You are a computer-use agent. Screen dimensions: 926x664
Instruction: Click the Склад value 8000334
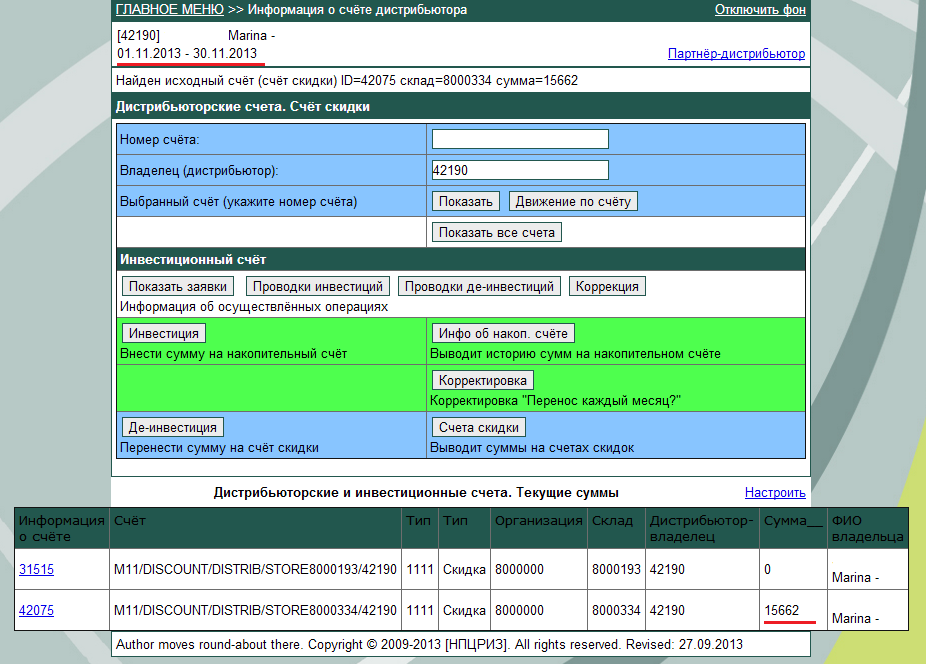[616, 610]
